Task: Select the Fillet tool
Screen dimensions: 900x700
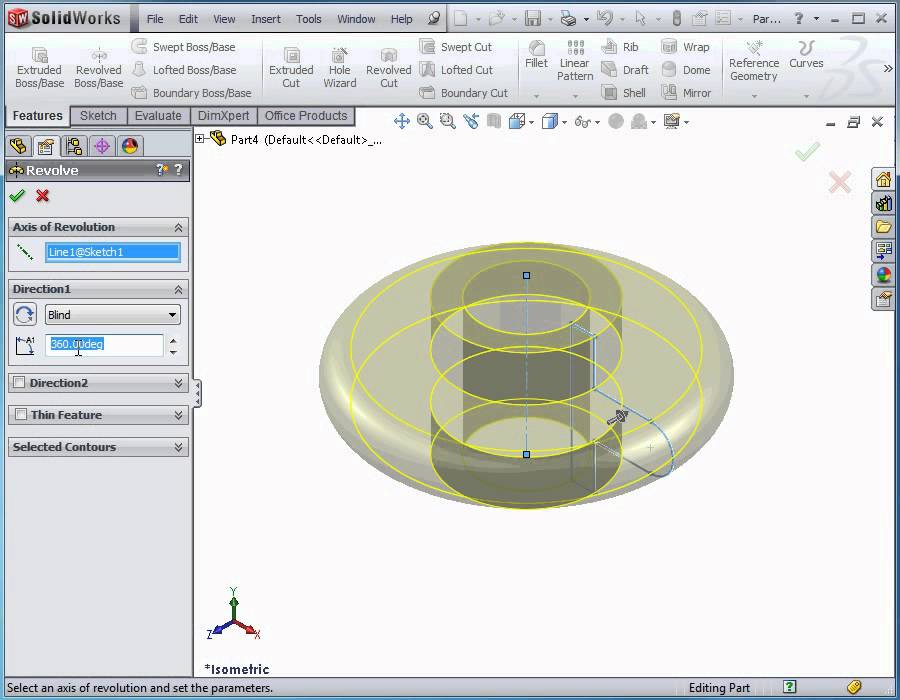Action: click(536, 55)
